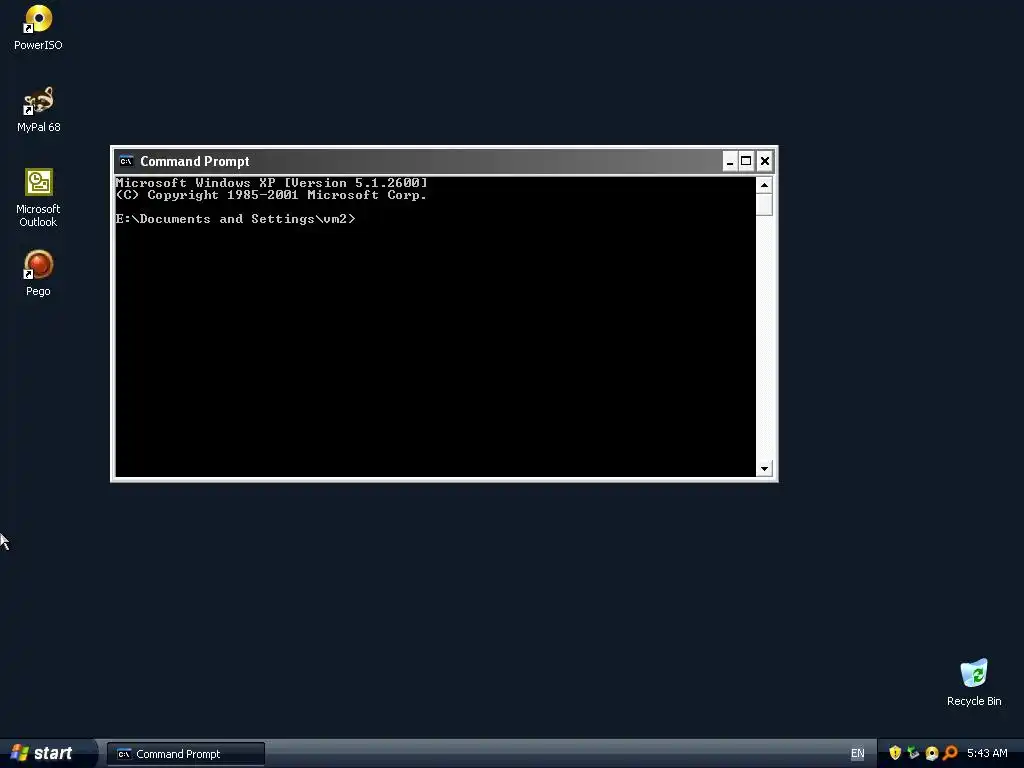Click the "Microsoft Windows XP [Version 5.1.2600]" line
1024x768 pixels.
click(272, 182)
